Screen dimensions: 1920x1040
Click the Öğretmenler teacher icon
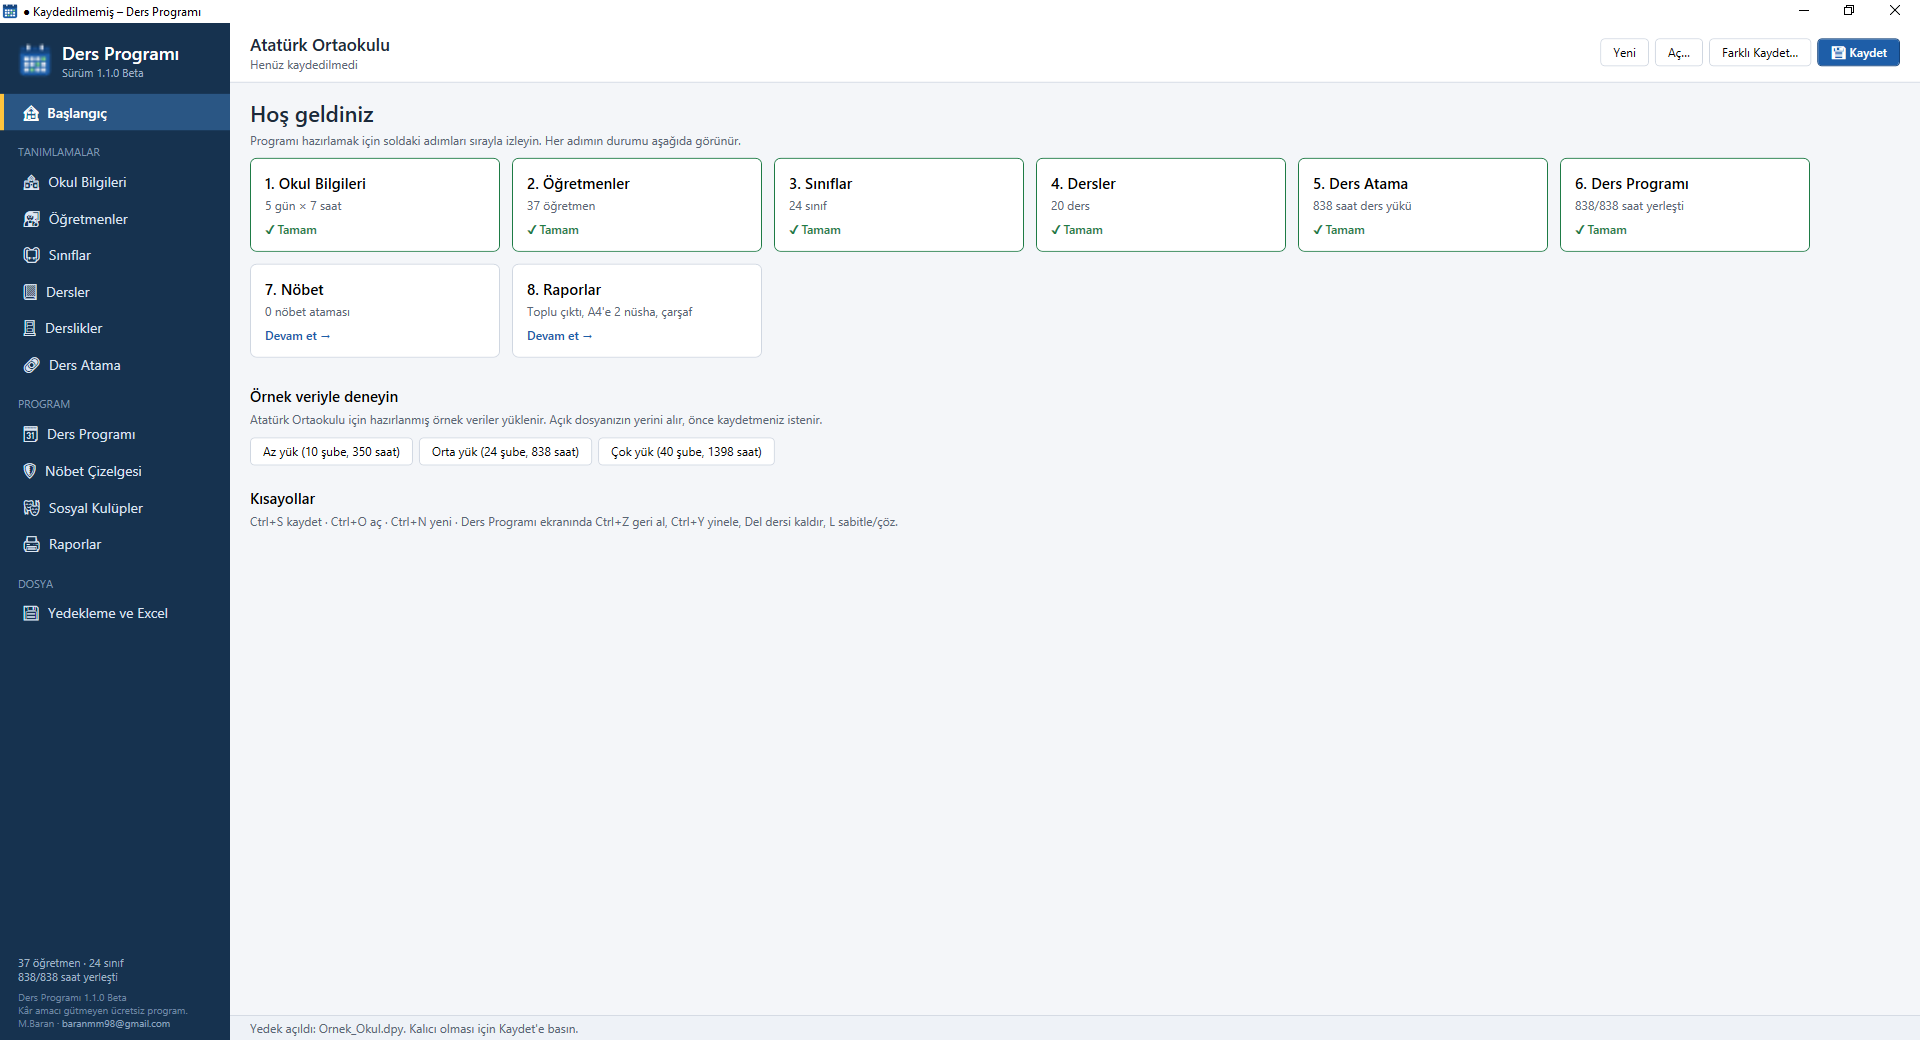[x=31, y=219]
